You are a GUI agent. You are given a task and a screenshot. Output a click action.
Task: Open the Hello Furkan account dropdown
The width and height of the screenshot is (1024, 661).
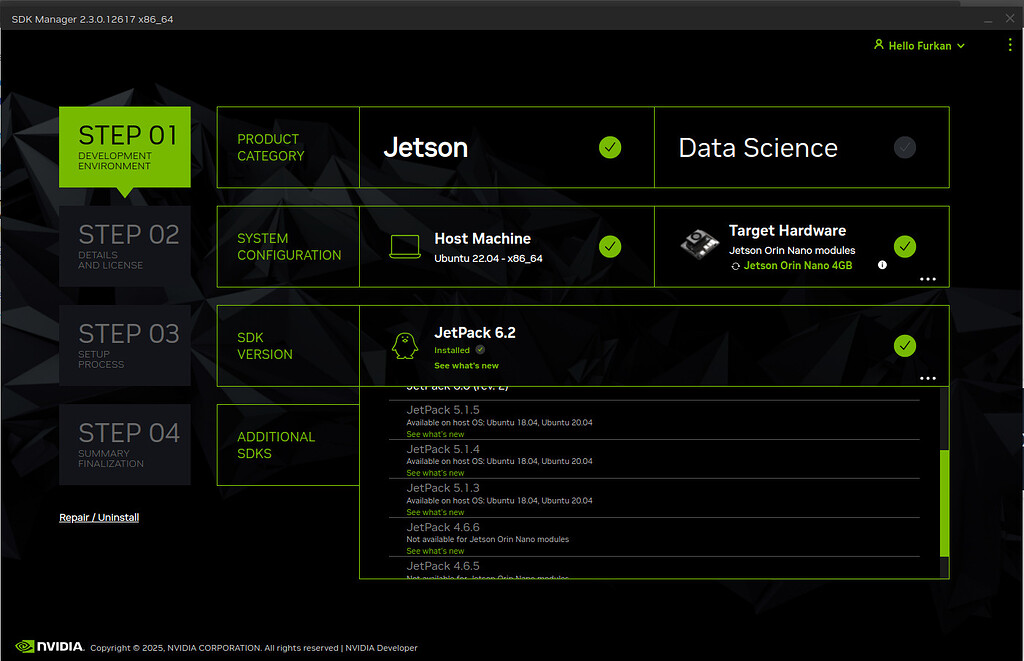(918, 45)
